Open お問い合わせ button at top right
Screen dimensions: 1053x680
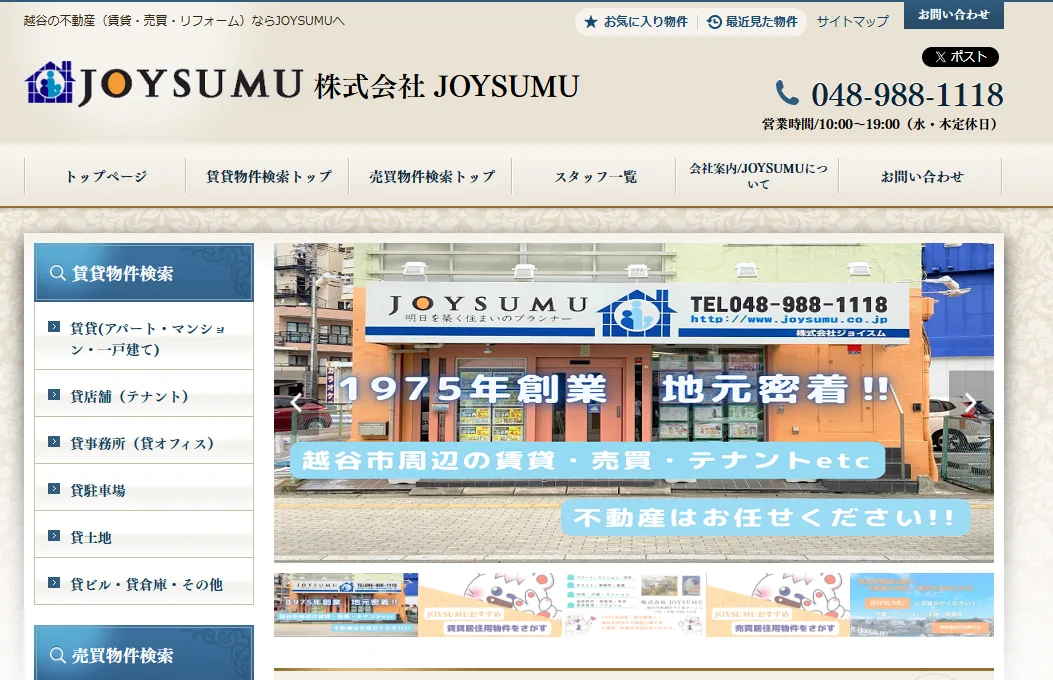[954, 15]
